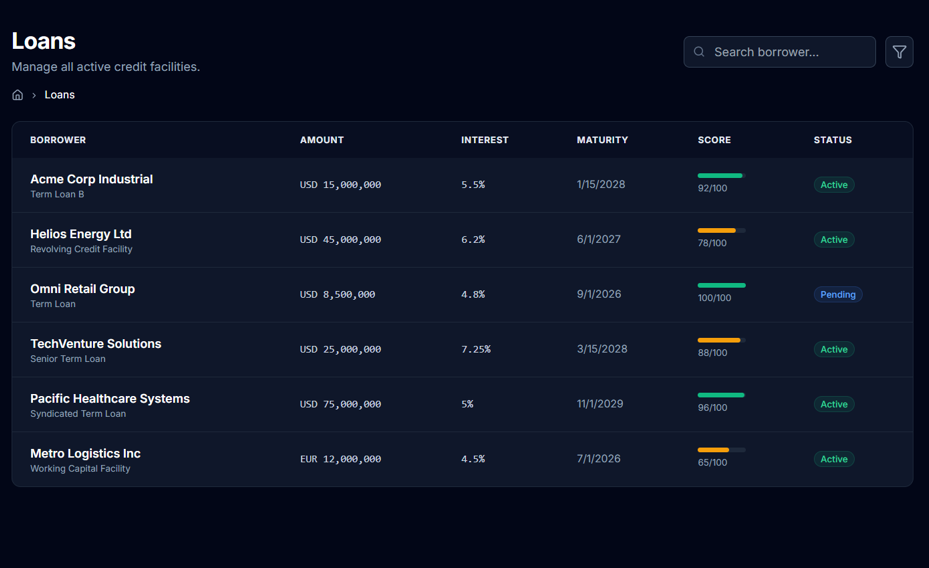Open the TechVenture Solutions borrower

point(95,344)
